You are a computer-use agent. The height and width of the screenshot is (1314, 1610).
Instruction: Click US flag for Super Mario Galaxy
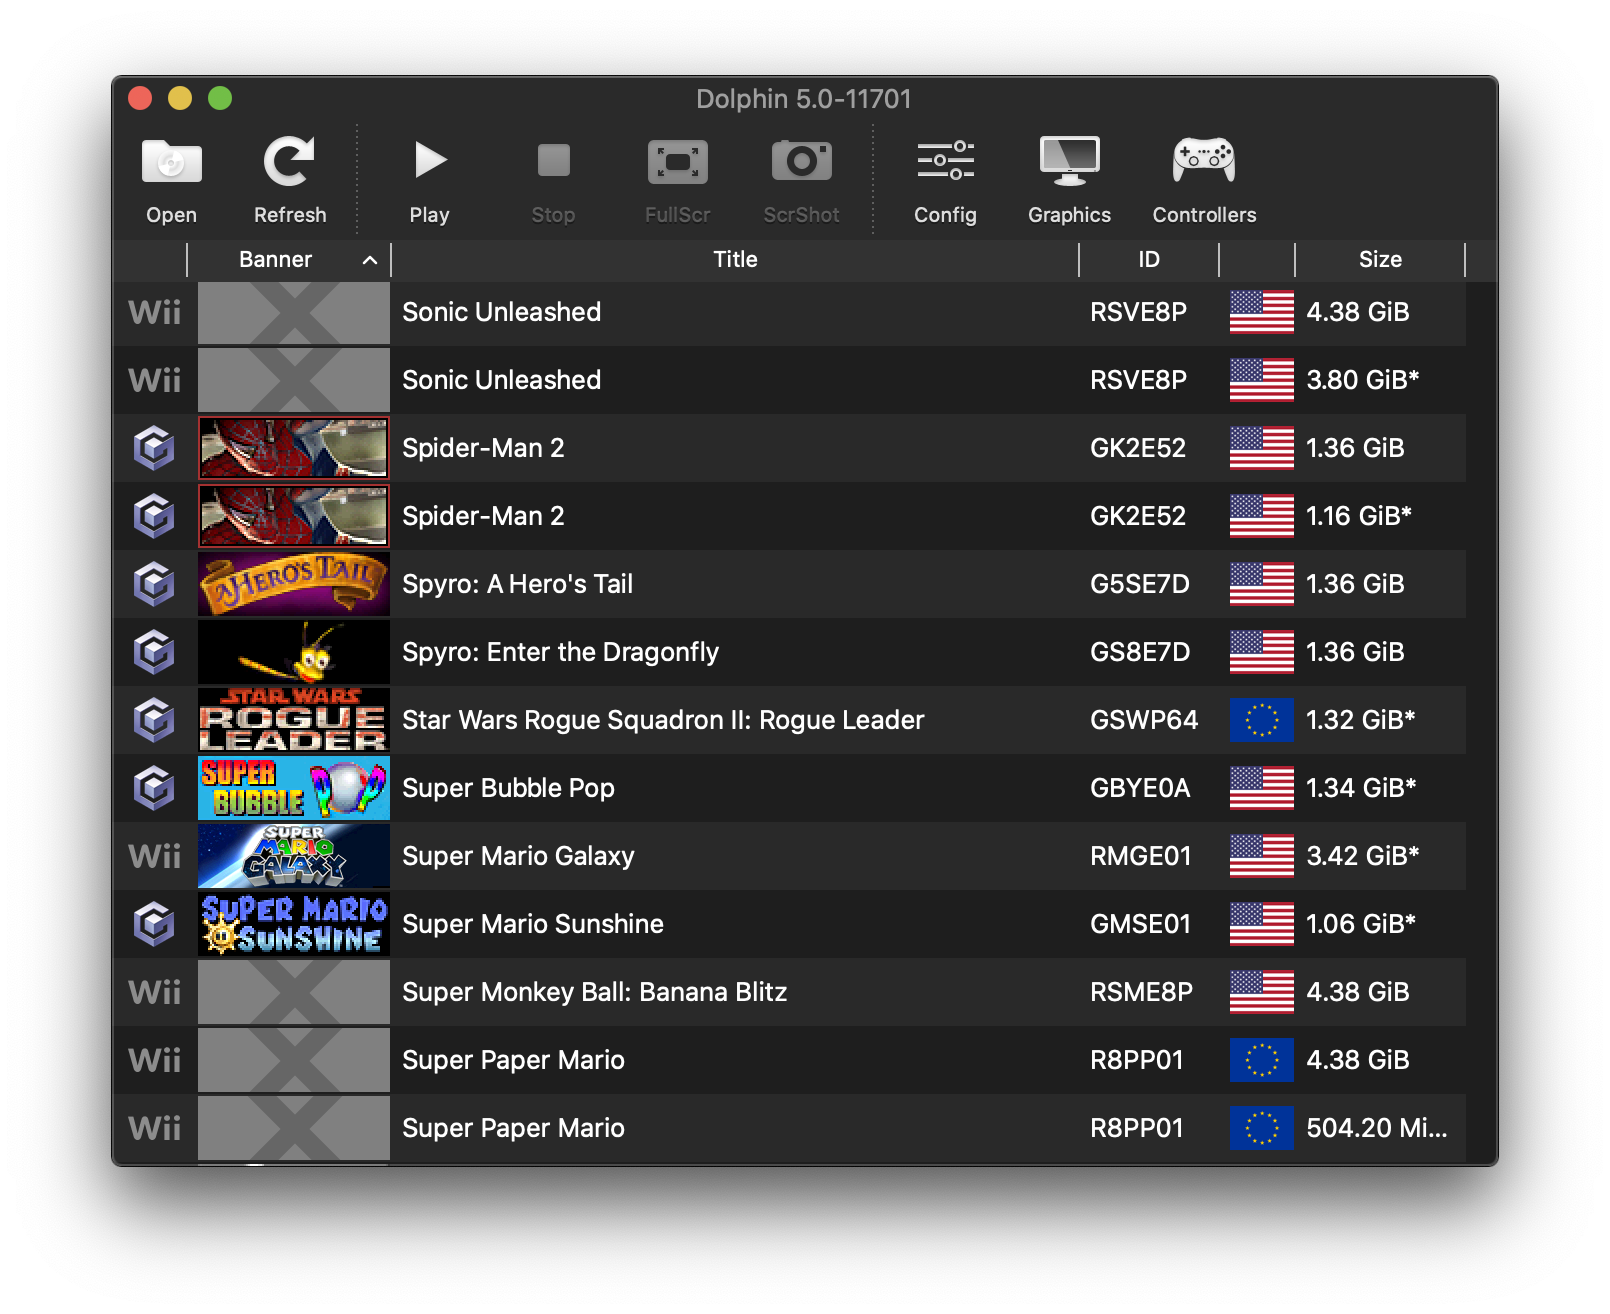1261,856
